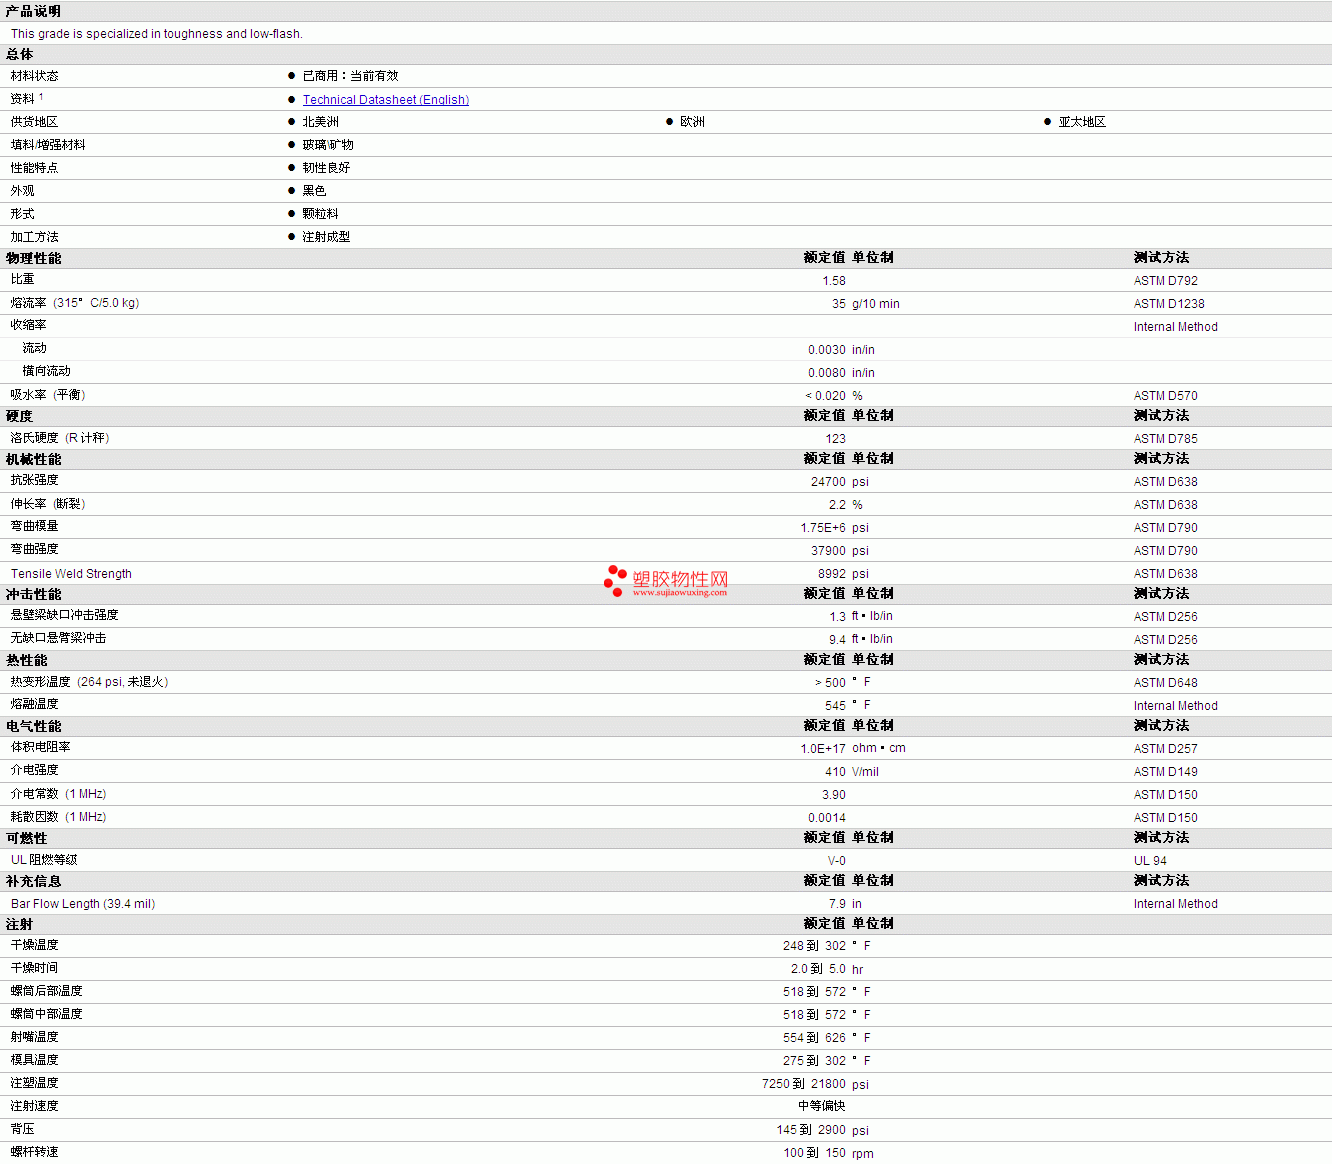The image size is (1332, 1164).
Task: Click the bullet next to 注射成型
Action: pos(292,237)
